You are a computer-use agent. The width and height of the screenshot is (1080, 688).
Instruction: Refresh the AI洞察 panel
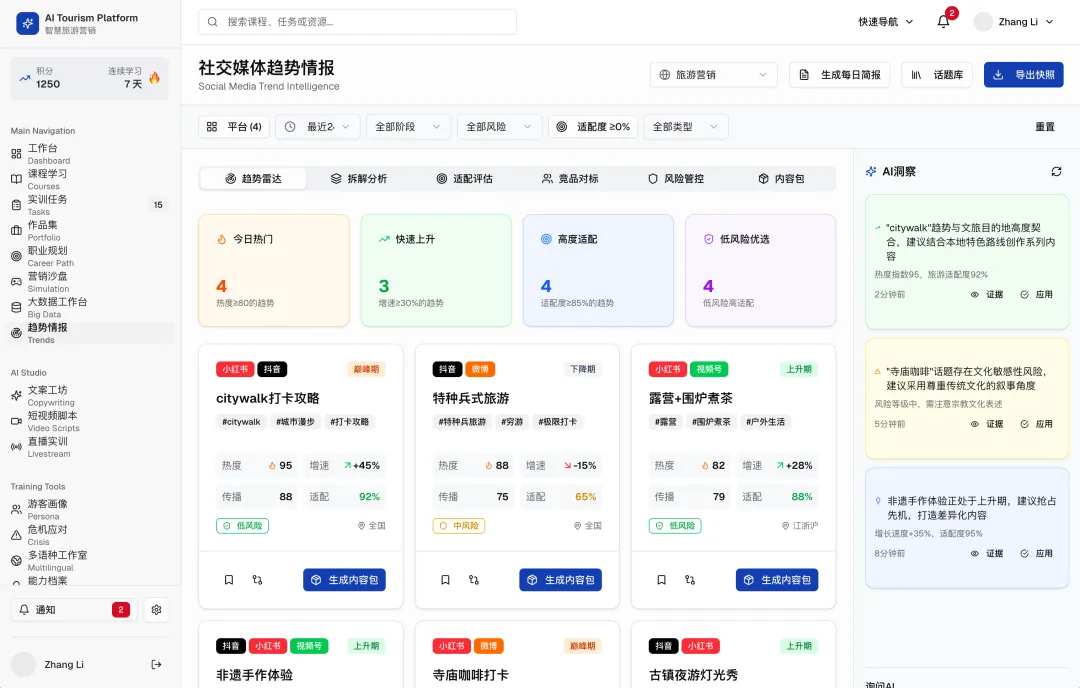point(1056,171)
